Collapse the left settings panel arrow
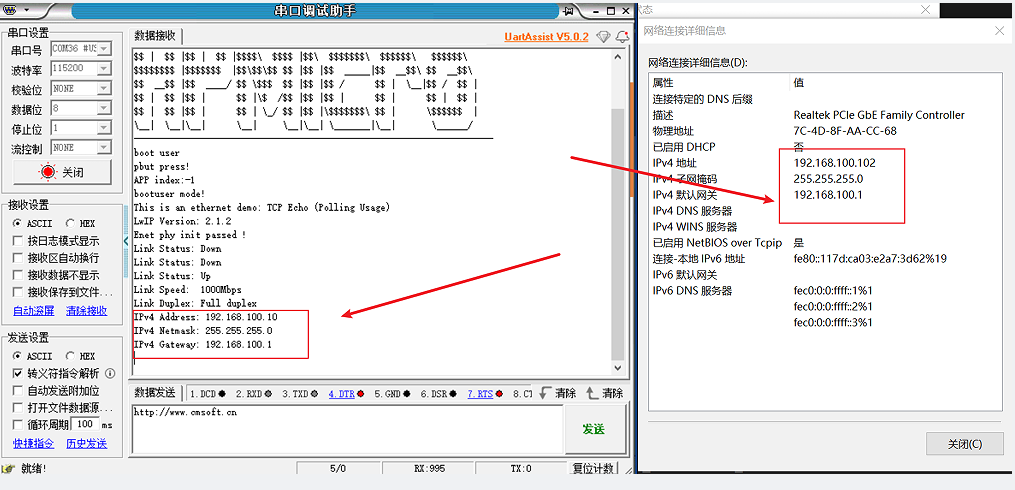 (x=127, y=241)
